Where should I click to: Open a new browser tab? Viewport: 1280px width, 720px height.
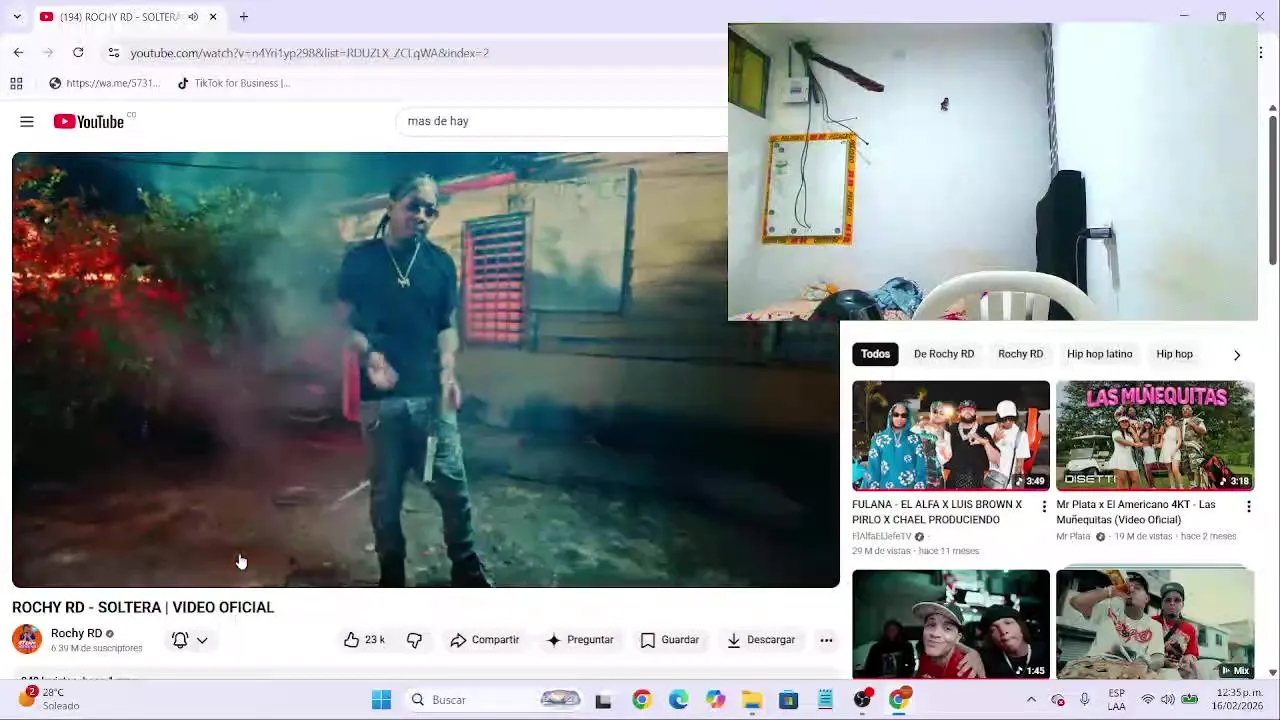tap(243, 17)
